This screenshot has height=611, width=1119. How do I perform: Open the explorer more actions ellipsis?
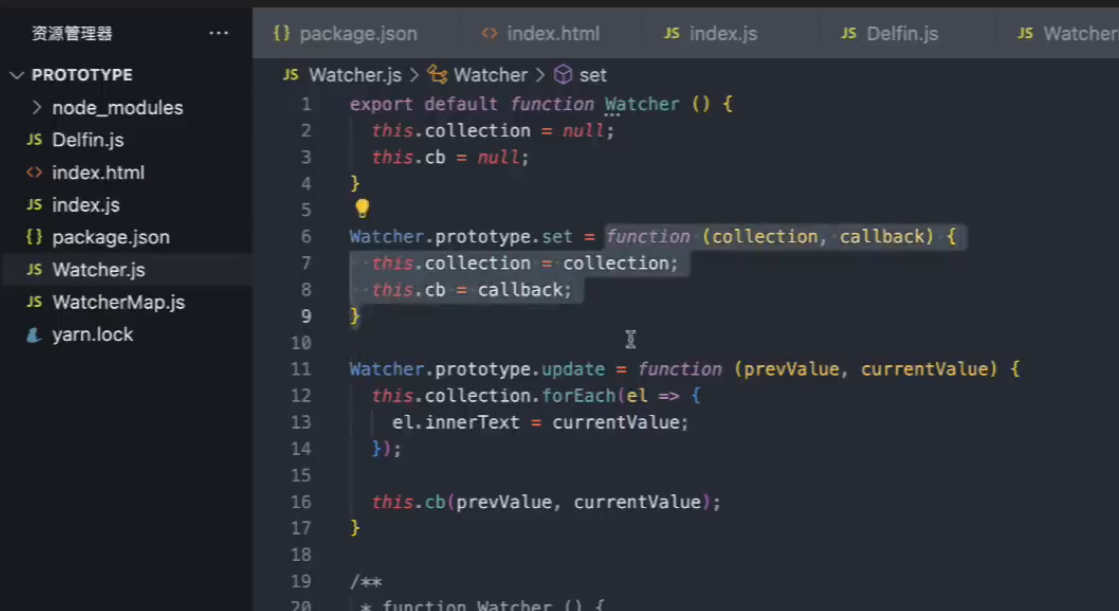click(218, 33)
